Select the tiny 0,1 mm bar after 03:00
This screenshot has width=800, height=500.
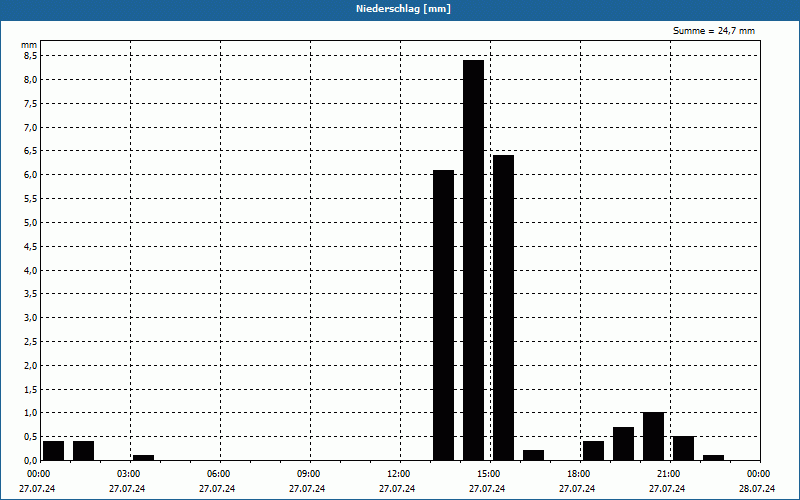[x=143, y=458]
